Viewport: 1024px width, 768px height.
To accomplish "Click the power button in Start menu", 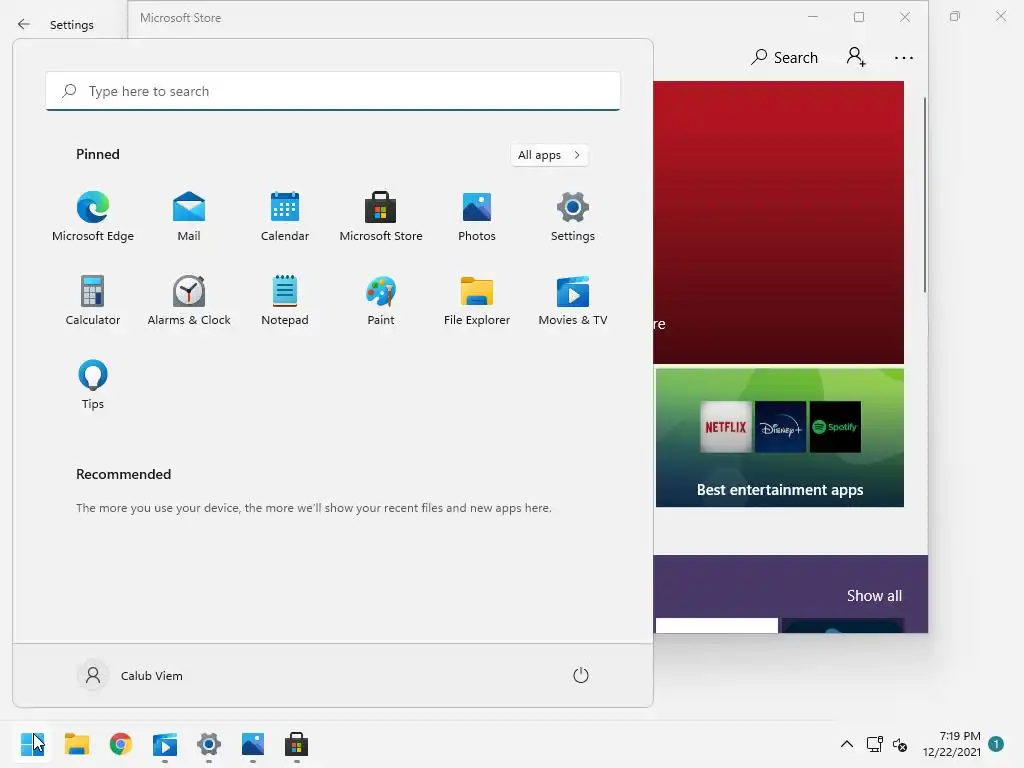I will pyautogui.click(x=581, y=675).
